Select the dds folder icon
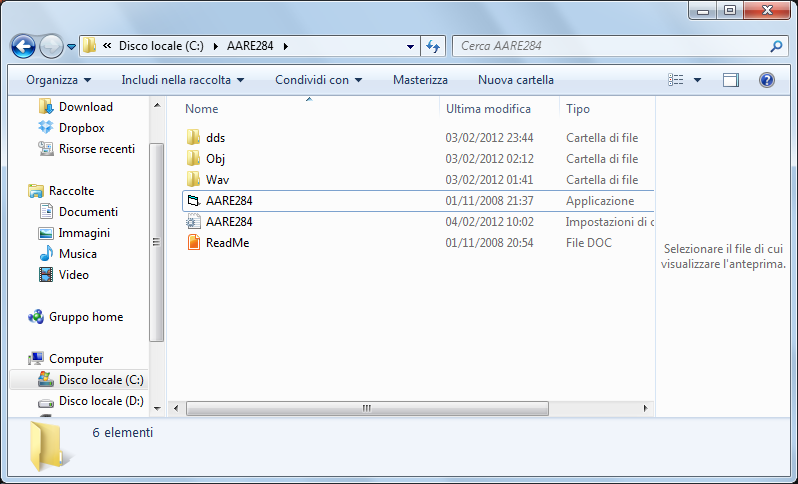 pyautogui.click(x=193, y=137)
